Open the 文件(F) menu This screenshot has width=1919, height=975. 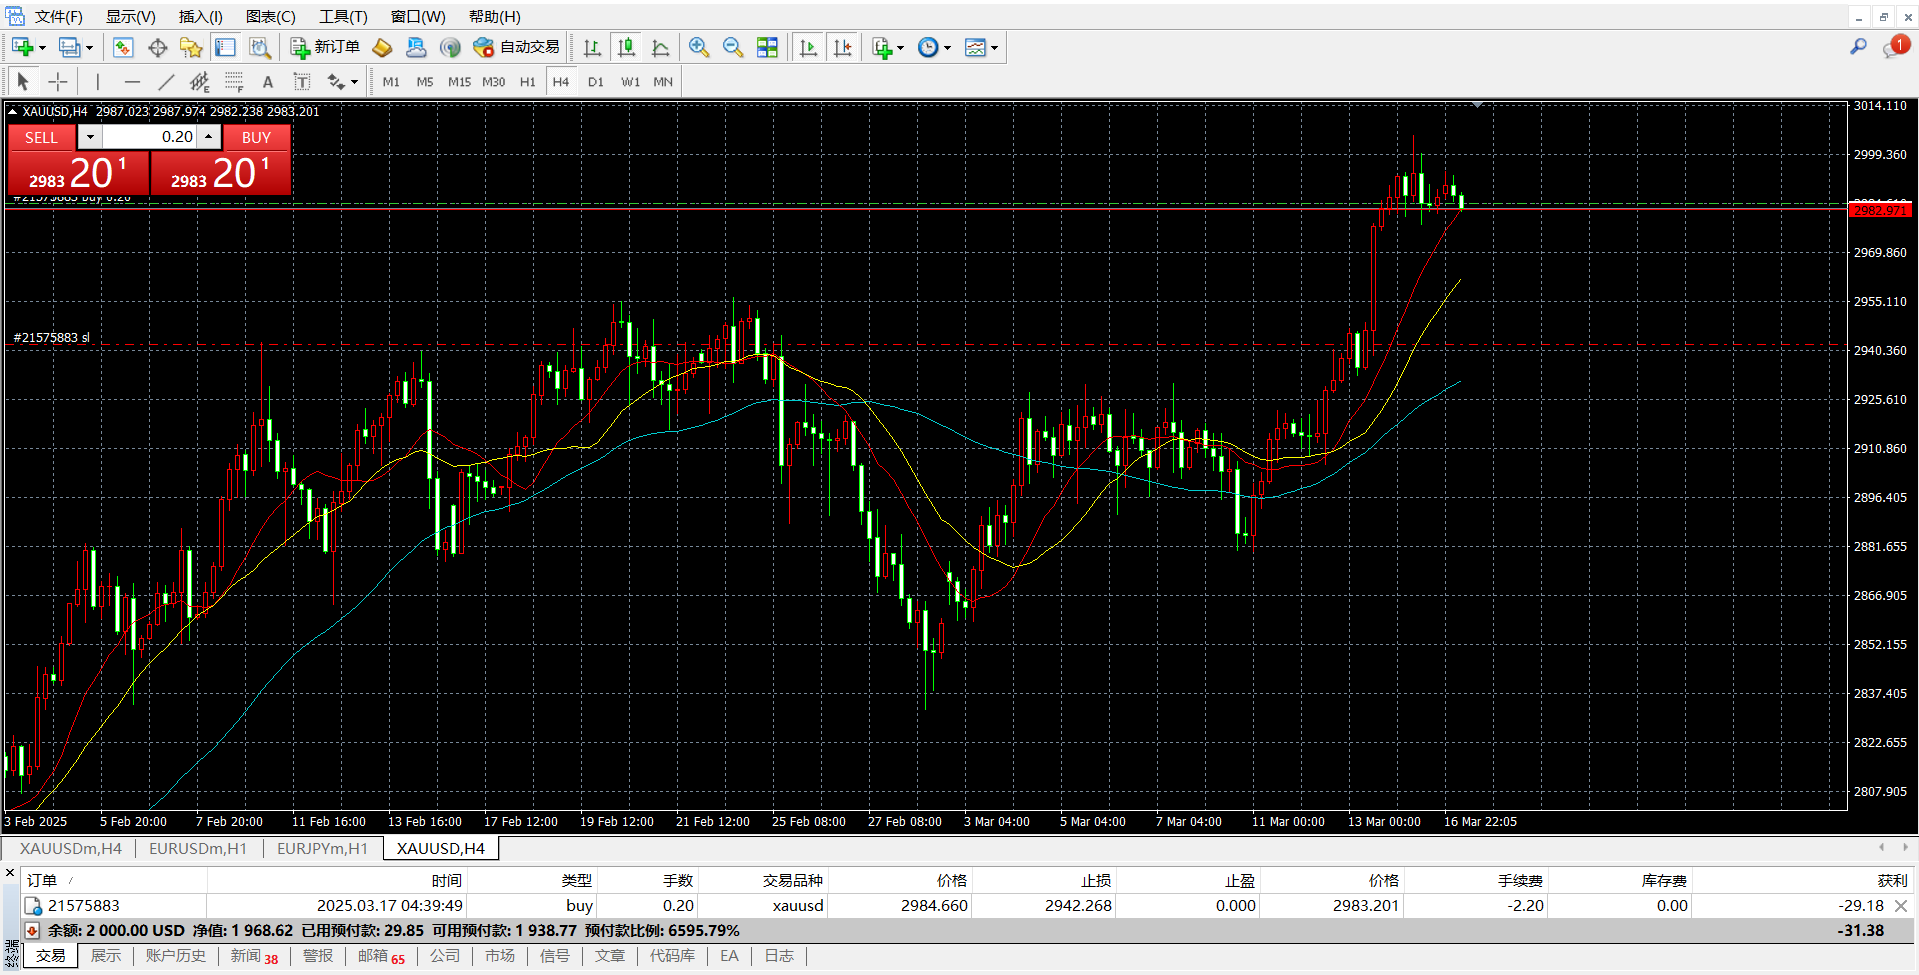(x=58, y=17)
